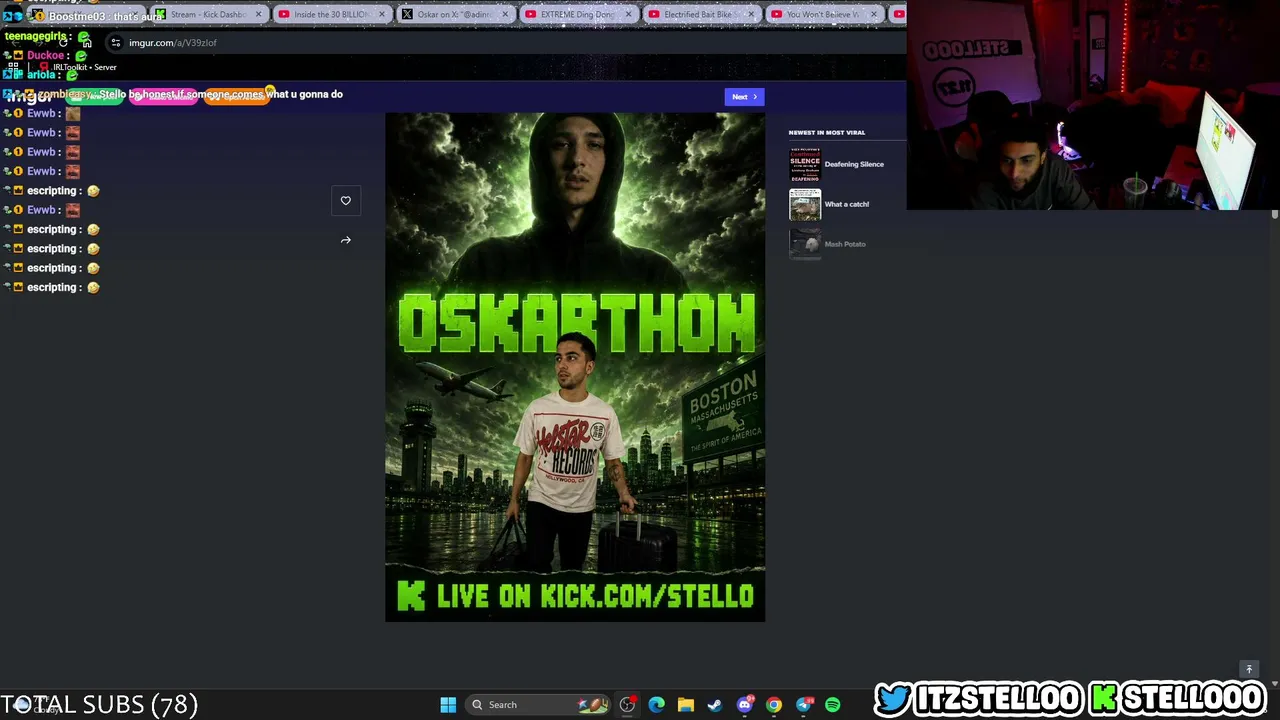Click the OSKARTHON poster image

pyautogui.click(x=575, y=367)
